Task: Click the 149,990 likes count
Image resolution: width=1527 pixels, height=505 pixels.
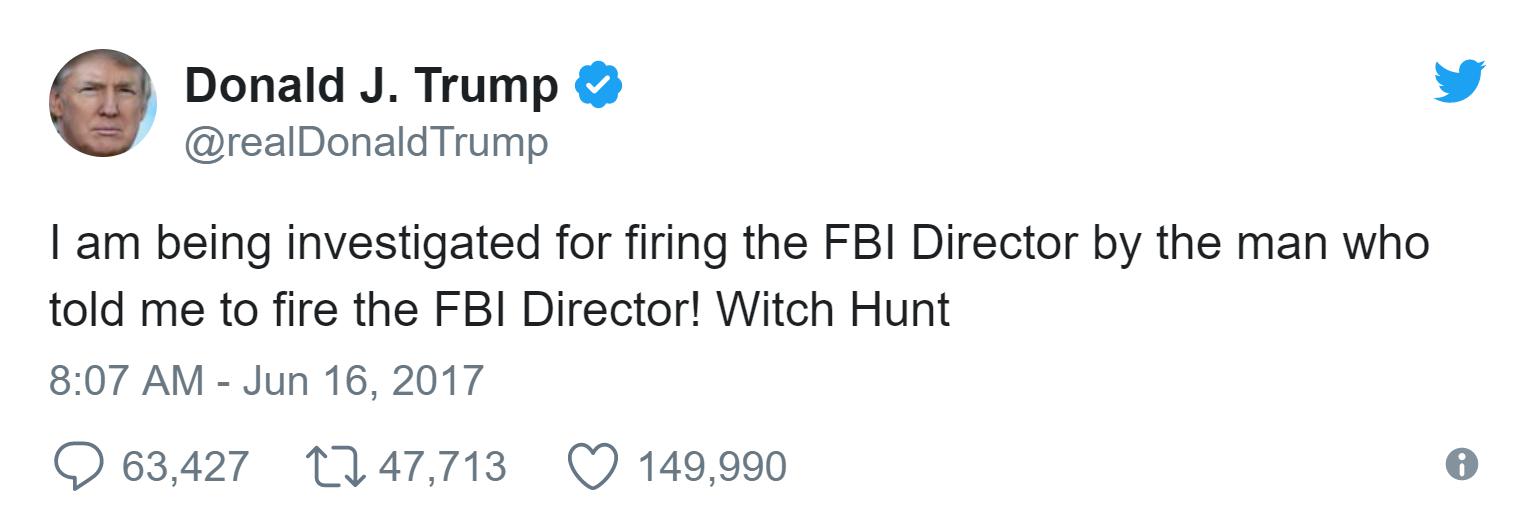Action: click(712, 466)
